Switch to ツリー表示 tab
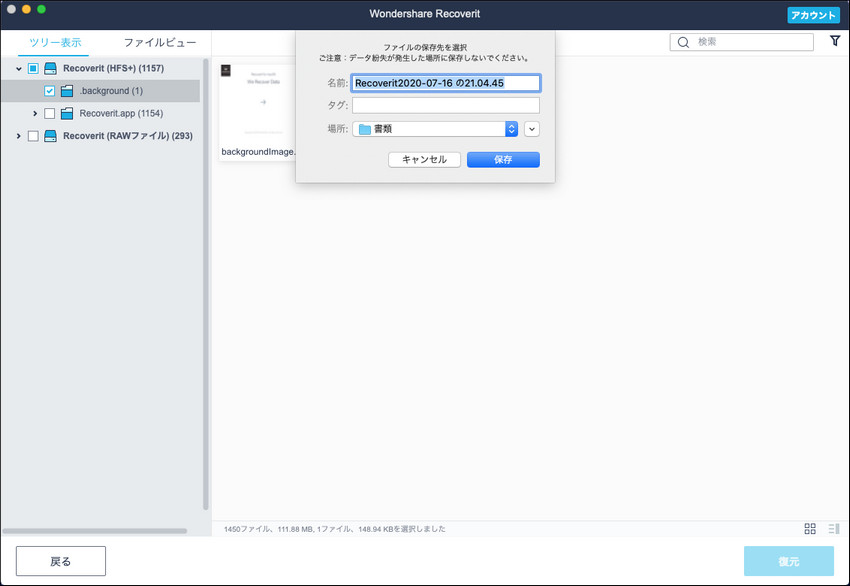This screenshot has width=850, height=586. point(55,42)
